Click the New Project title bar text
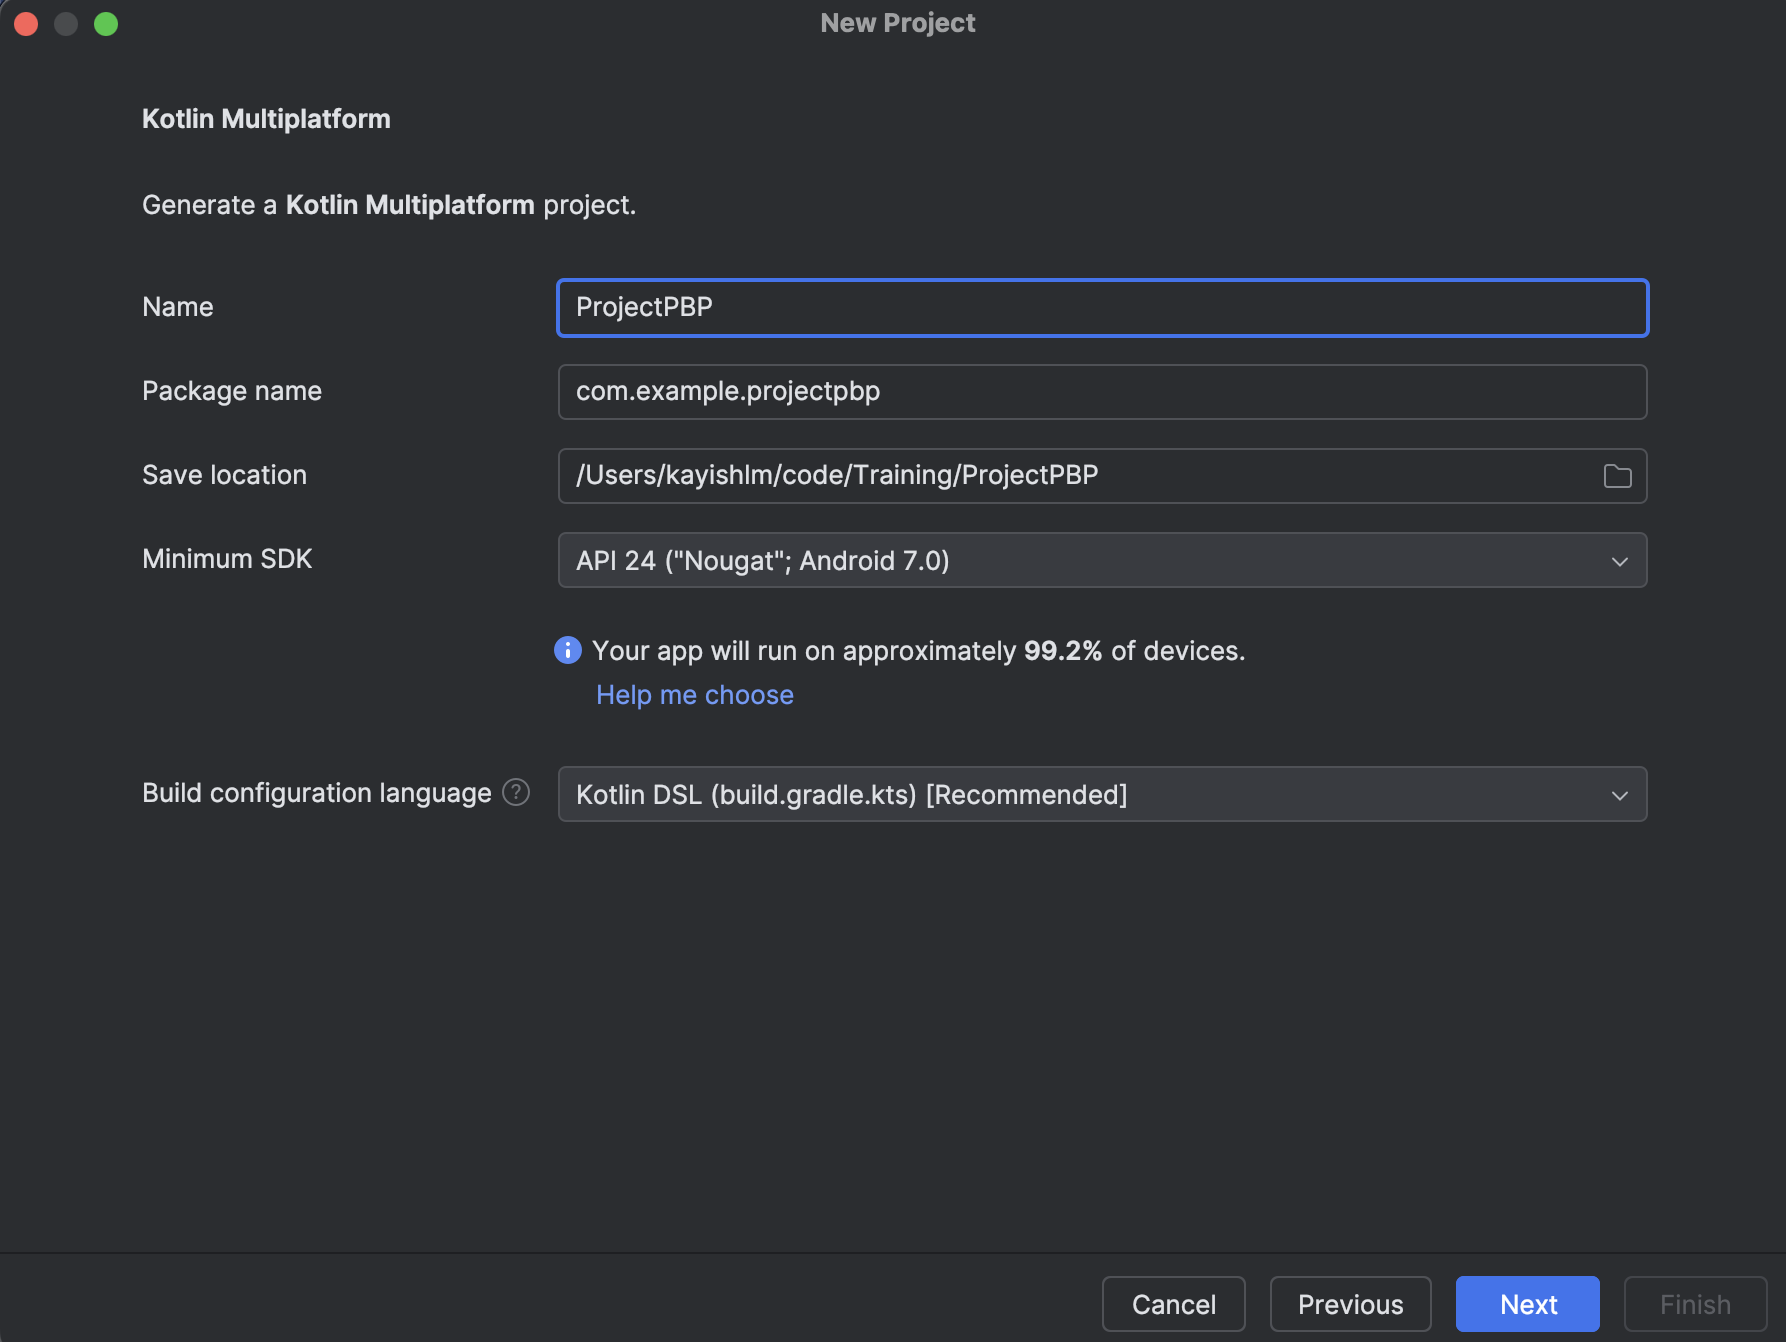 coord(897,23)
